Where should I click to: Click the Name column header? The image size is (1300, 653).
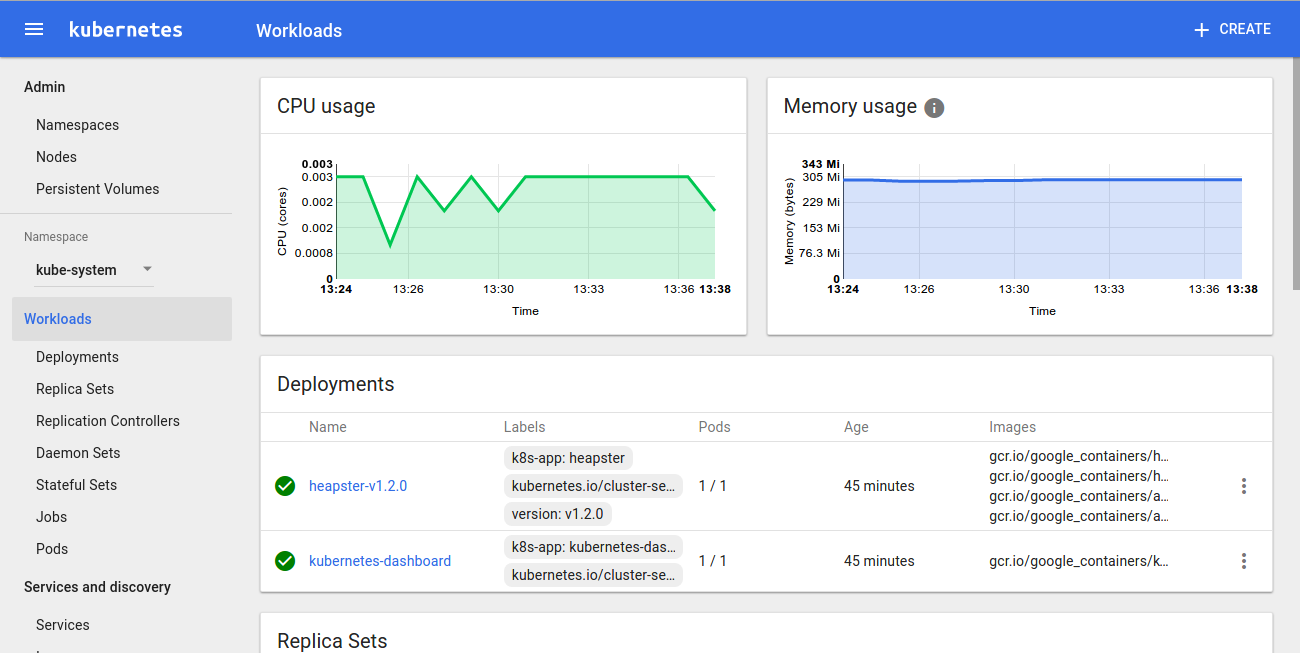tap(328, 427)
